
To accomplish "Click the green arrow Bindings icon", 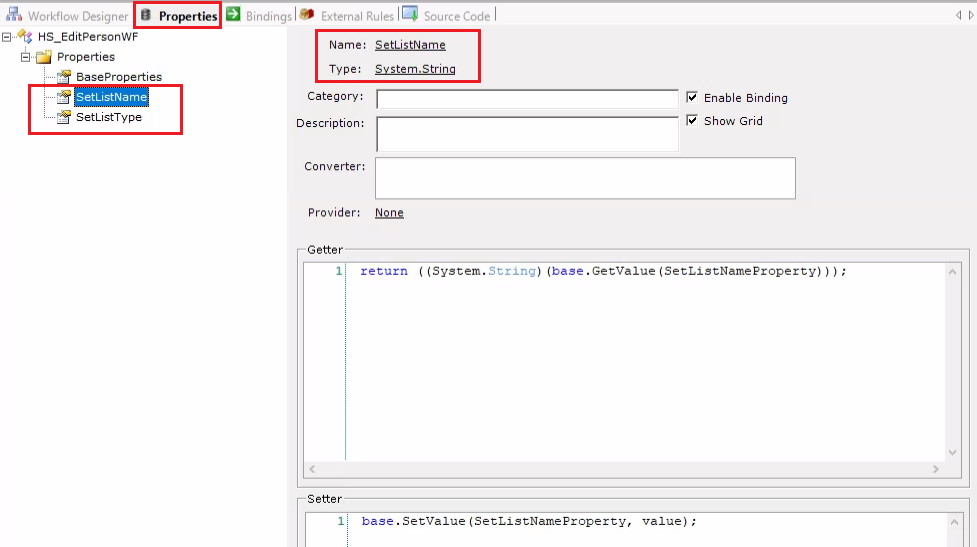I will click(x=233, y=14).
